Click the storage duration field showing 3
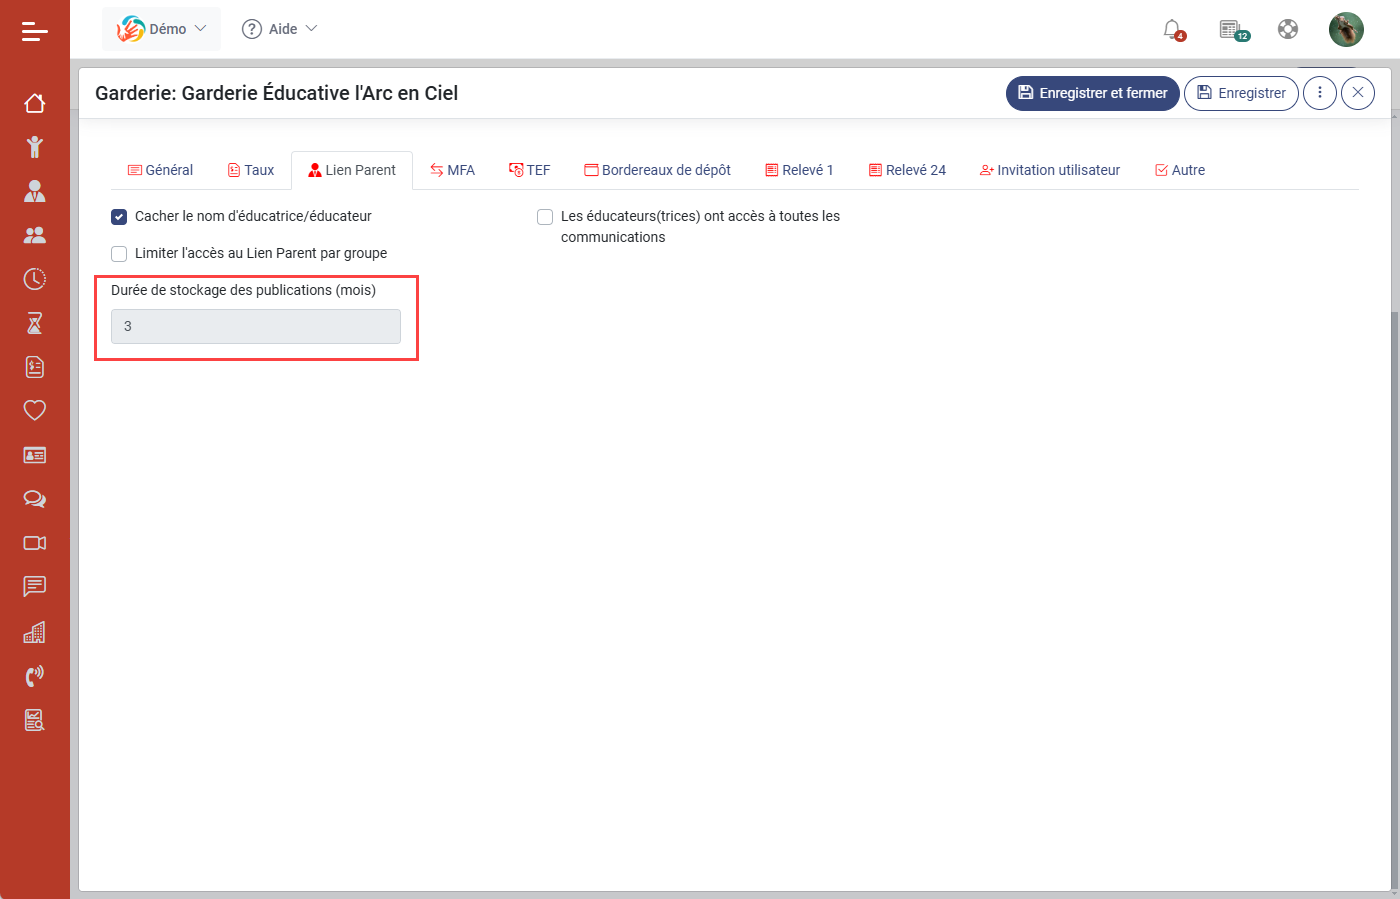The image size is (1400, 899). (256, 326)
